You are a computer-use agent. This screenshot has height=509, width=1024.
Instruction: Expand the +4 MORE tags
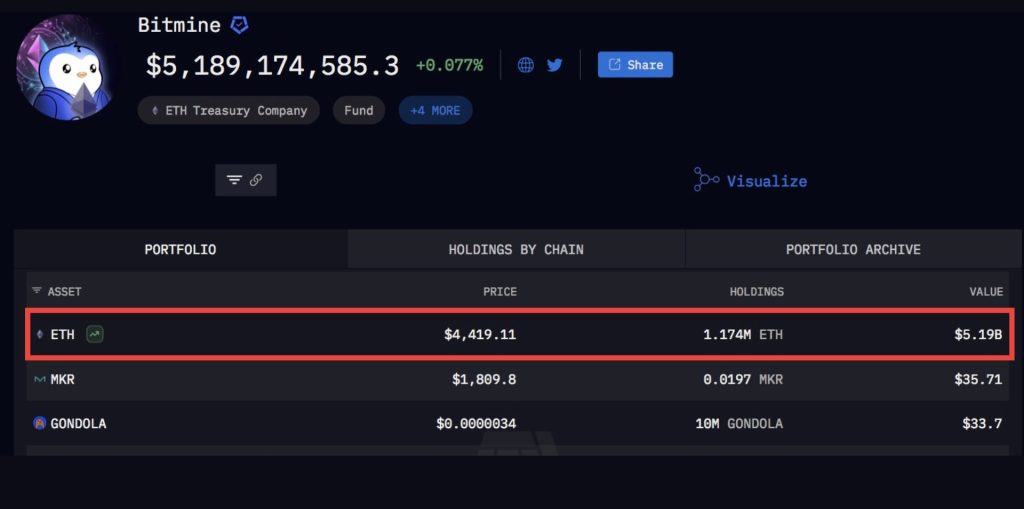(x=435, y=110)
